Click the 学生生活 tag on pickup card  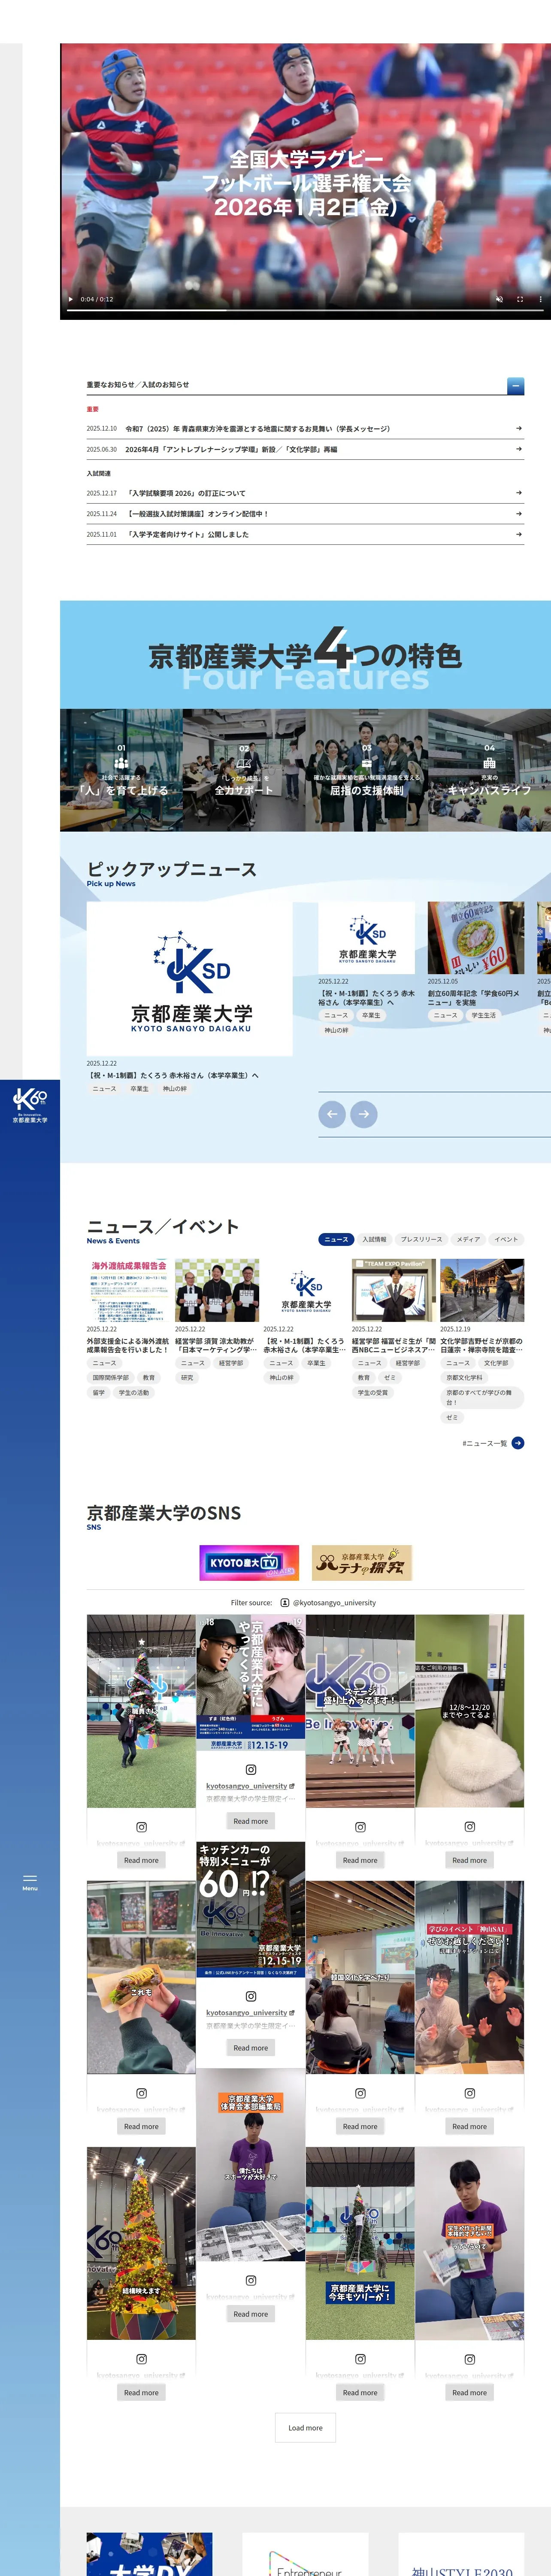click(484, 1015)
